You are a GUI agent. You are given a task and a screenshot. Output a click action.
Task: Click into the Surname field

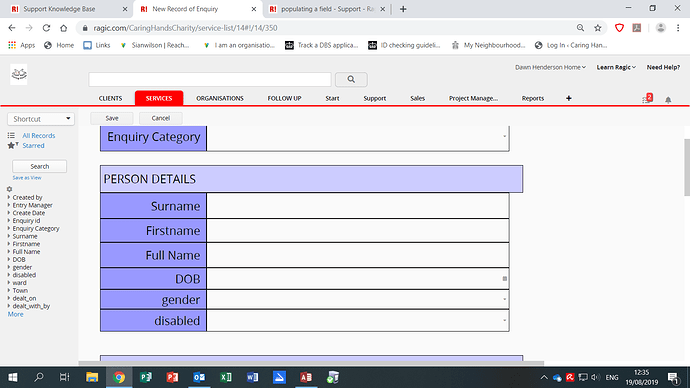[x=358, y=206]
